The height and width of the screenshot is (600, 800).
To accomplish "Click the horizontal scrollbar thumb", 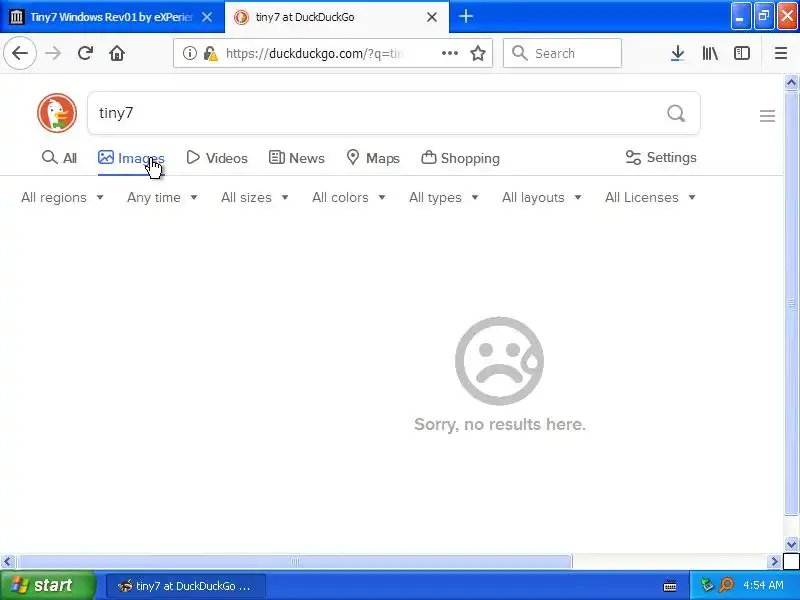I will pyautogui.click(x=294, y=561).
